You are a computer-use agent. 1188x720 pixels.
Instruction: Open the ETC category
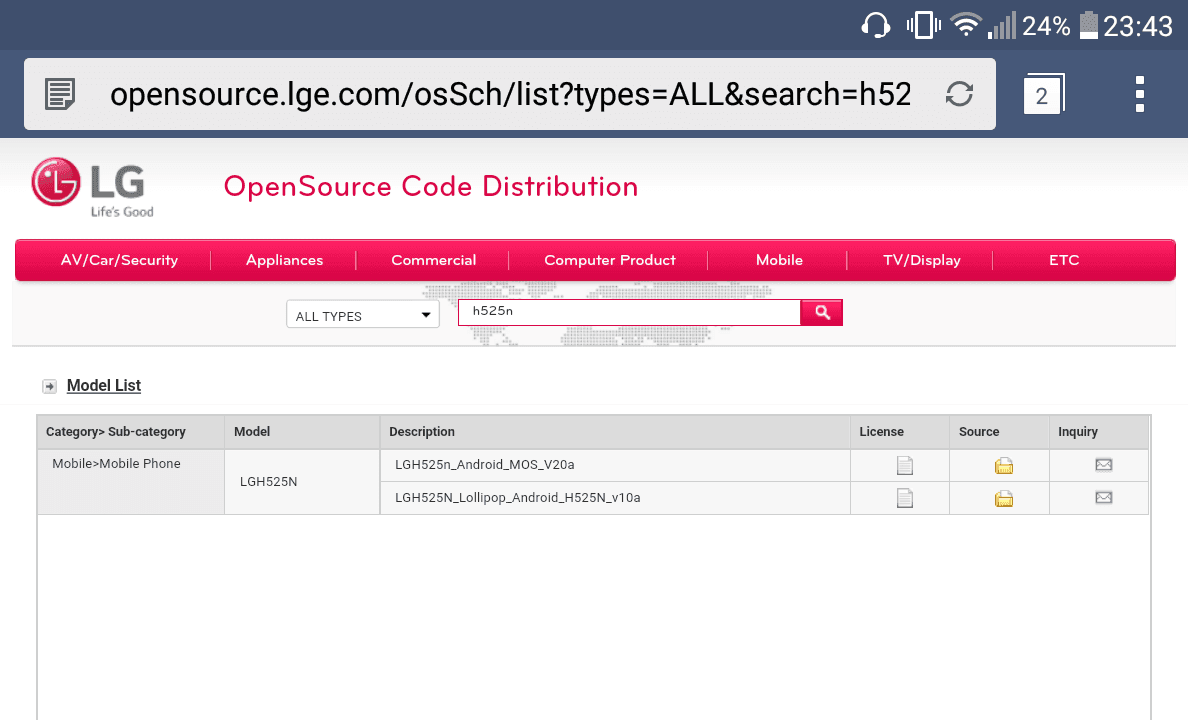point(1064,260)
